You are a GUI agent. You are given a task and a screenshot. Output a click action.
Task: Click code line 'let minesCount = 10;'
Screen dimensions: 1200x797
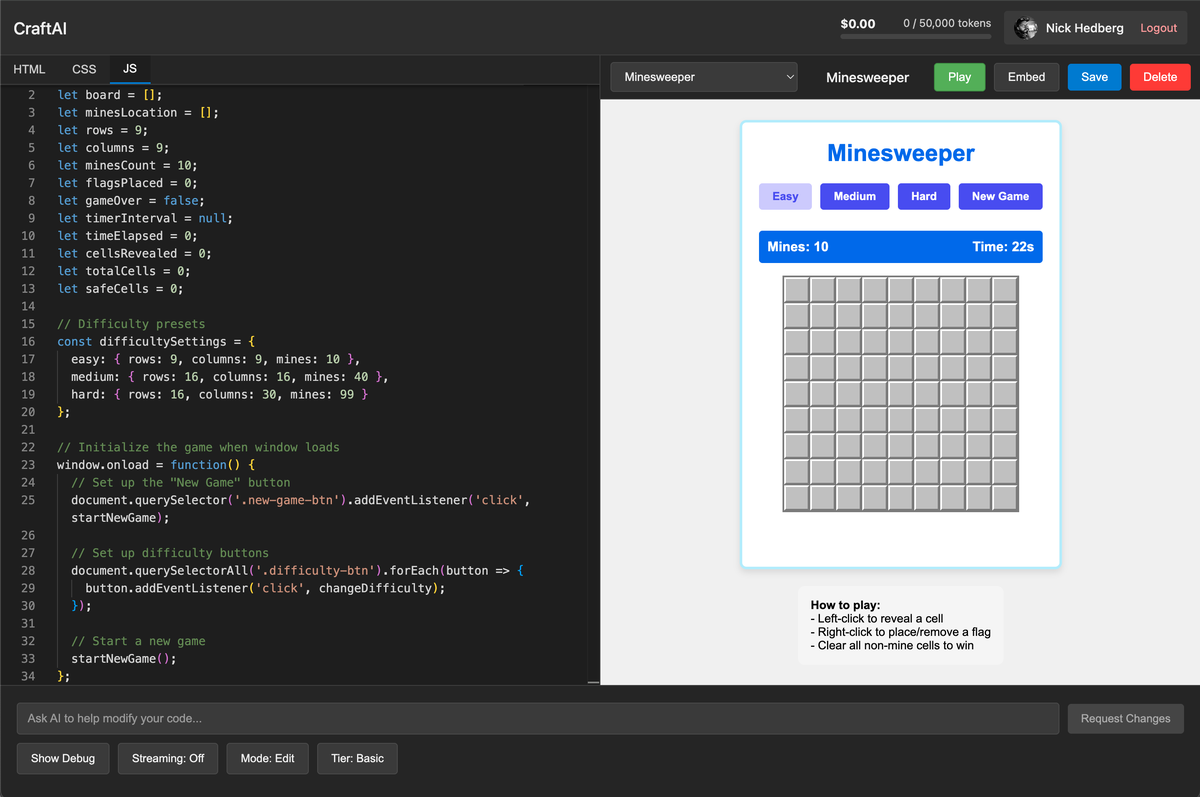pyautogui.click(x=127, y=165)
